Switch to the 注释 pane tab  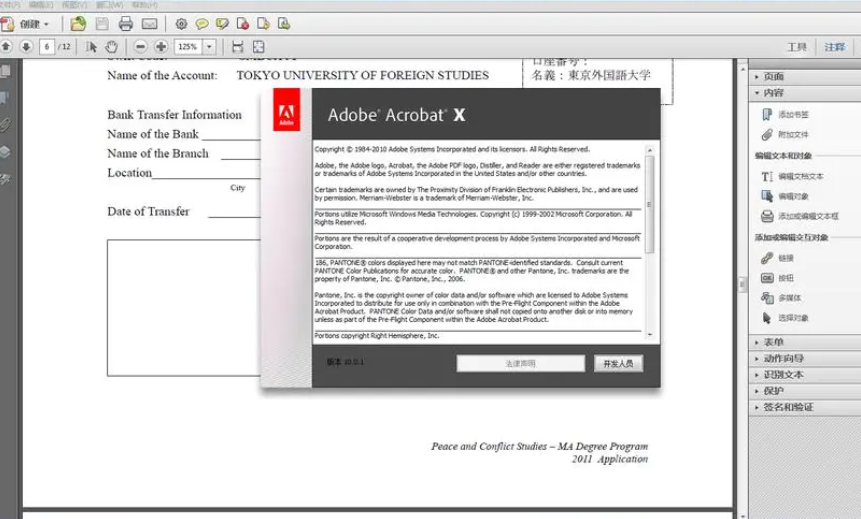(835, 47)
